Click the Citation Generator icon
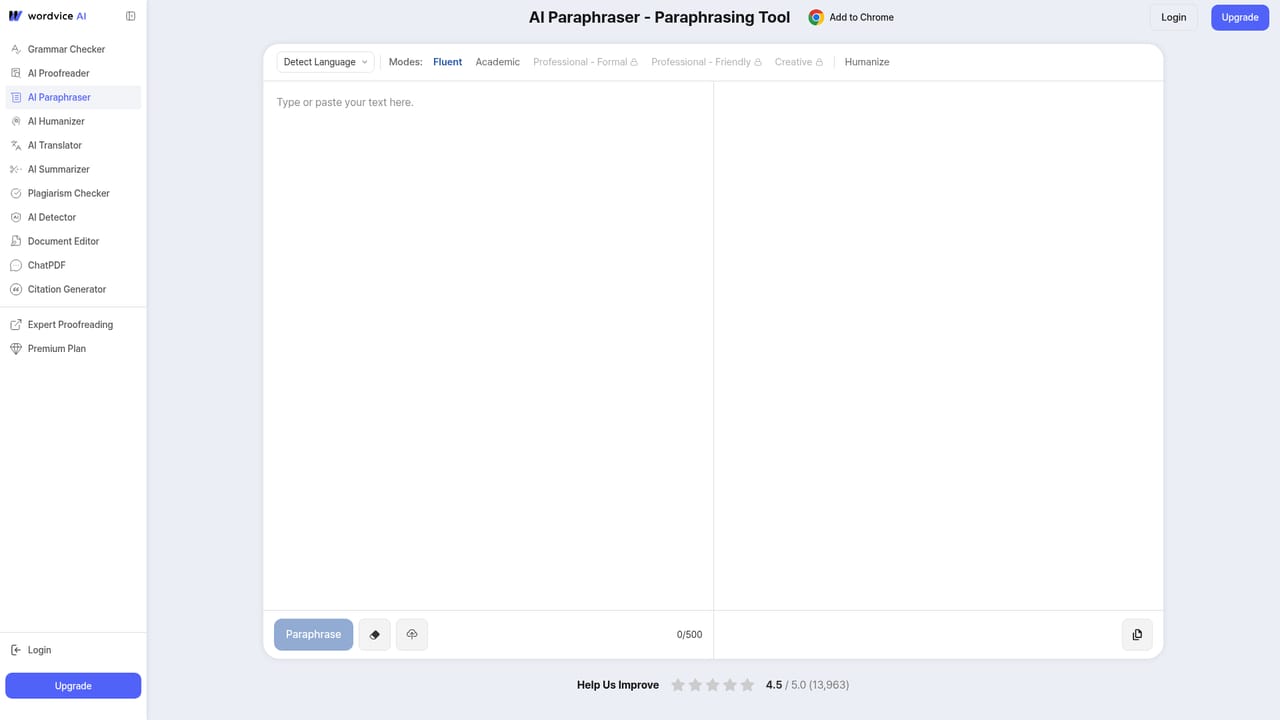1280x720 pixels. point(16,289)
